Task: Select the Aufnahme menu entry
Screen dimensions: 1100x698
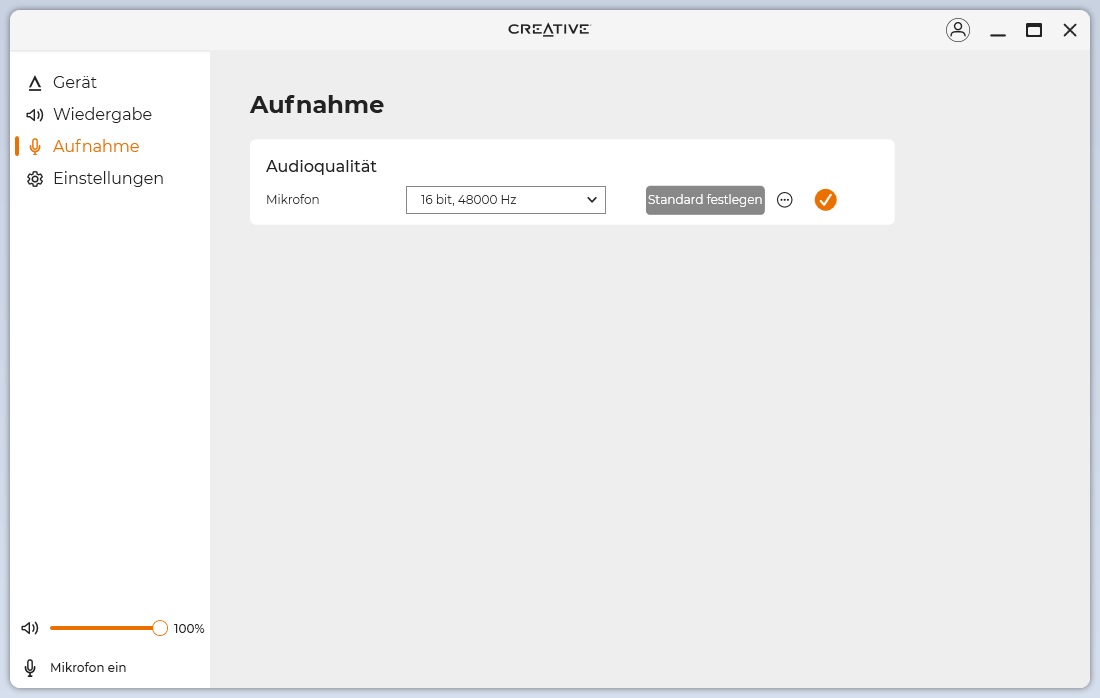Action: [96, 147]
